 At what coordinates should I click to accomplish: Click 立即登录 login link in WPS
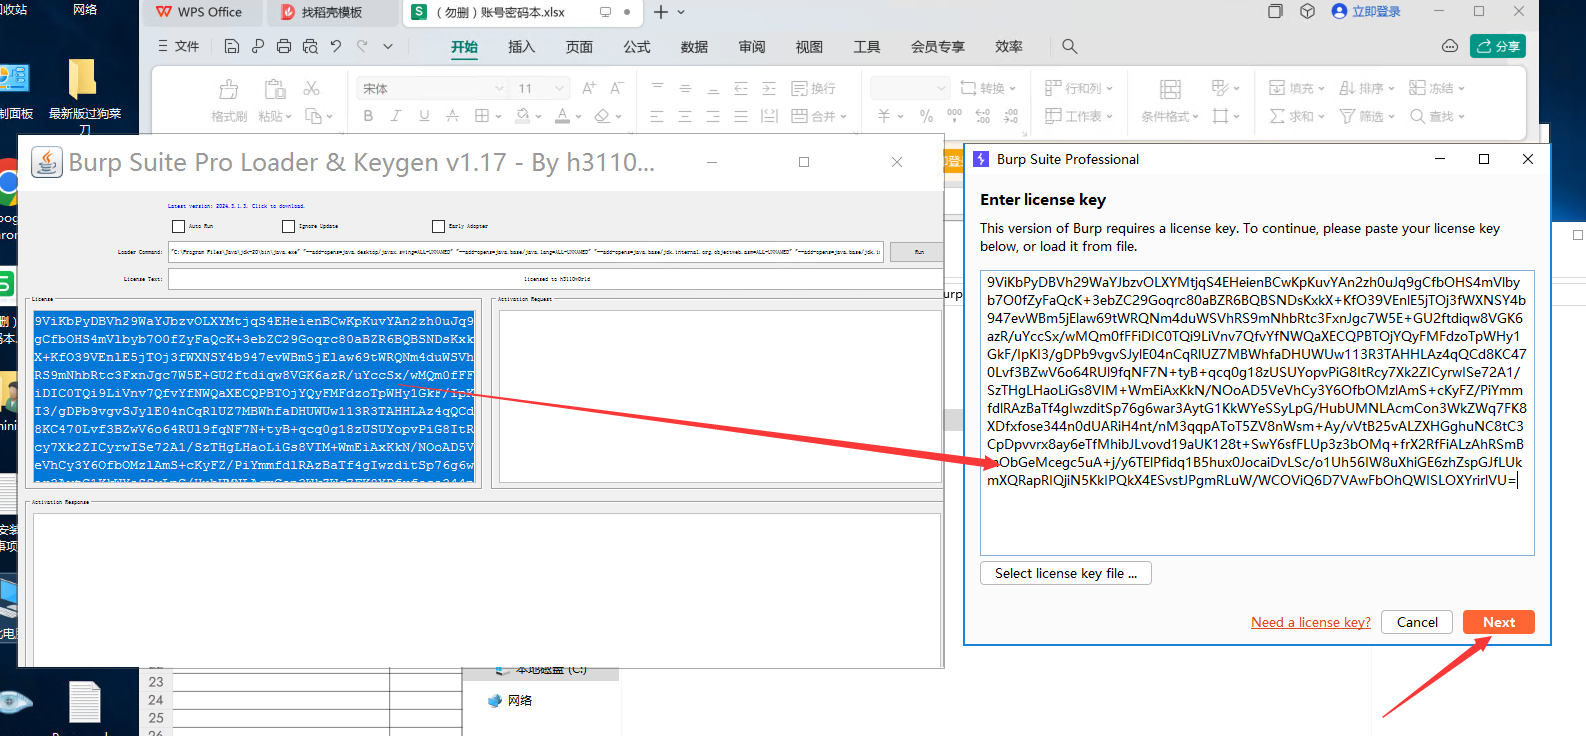pyautogui.click(x=1366, y=11)
